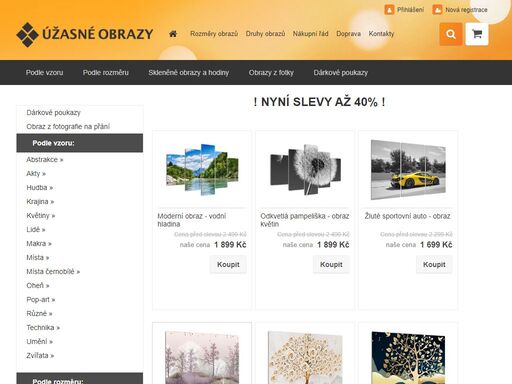Image resolution: width=512 pixels, height=384 pixels.
Task: Open Obraz z fotografie na přání
Action: click(68, 127)
